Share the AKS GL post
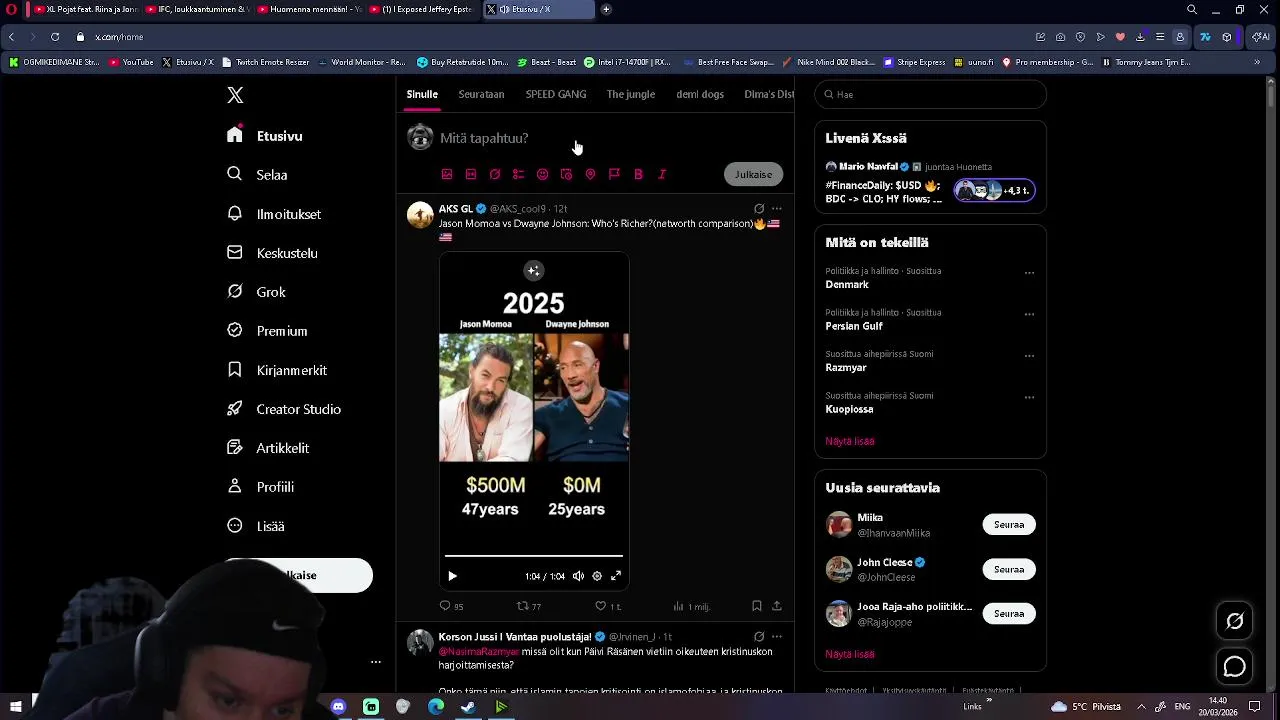This screenshot has height=720, width=1280. tap(777, 606)
